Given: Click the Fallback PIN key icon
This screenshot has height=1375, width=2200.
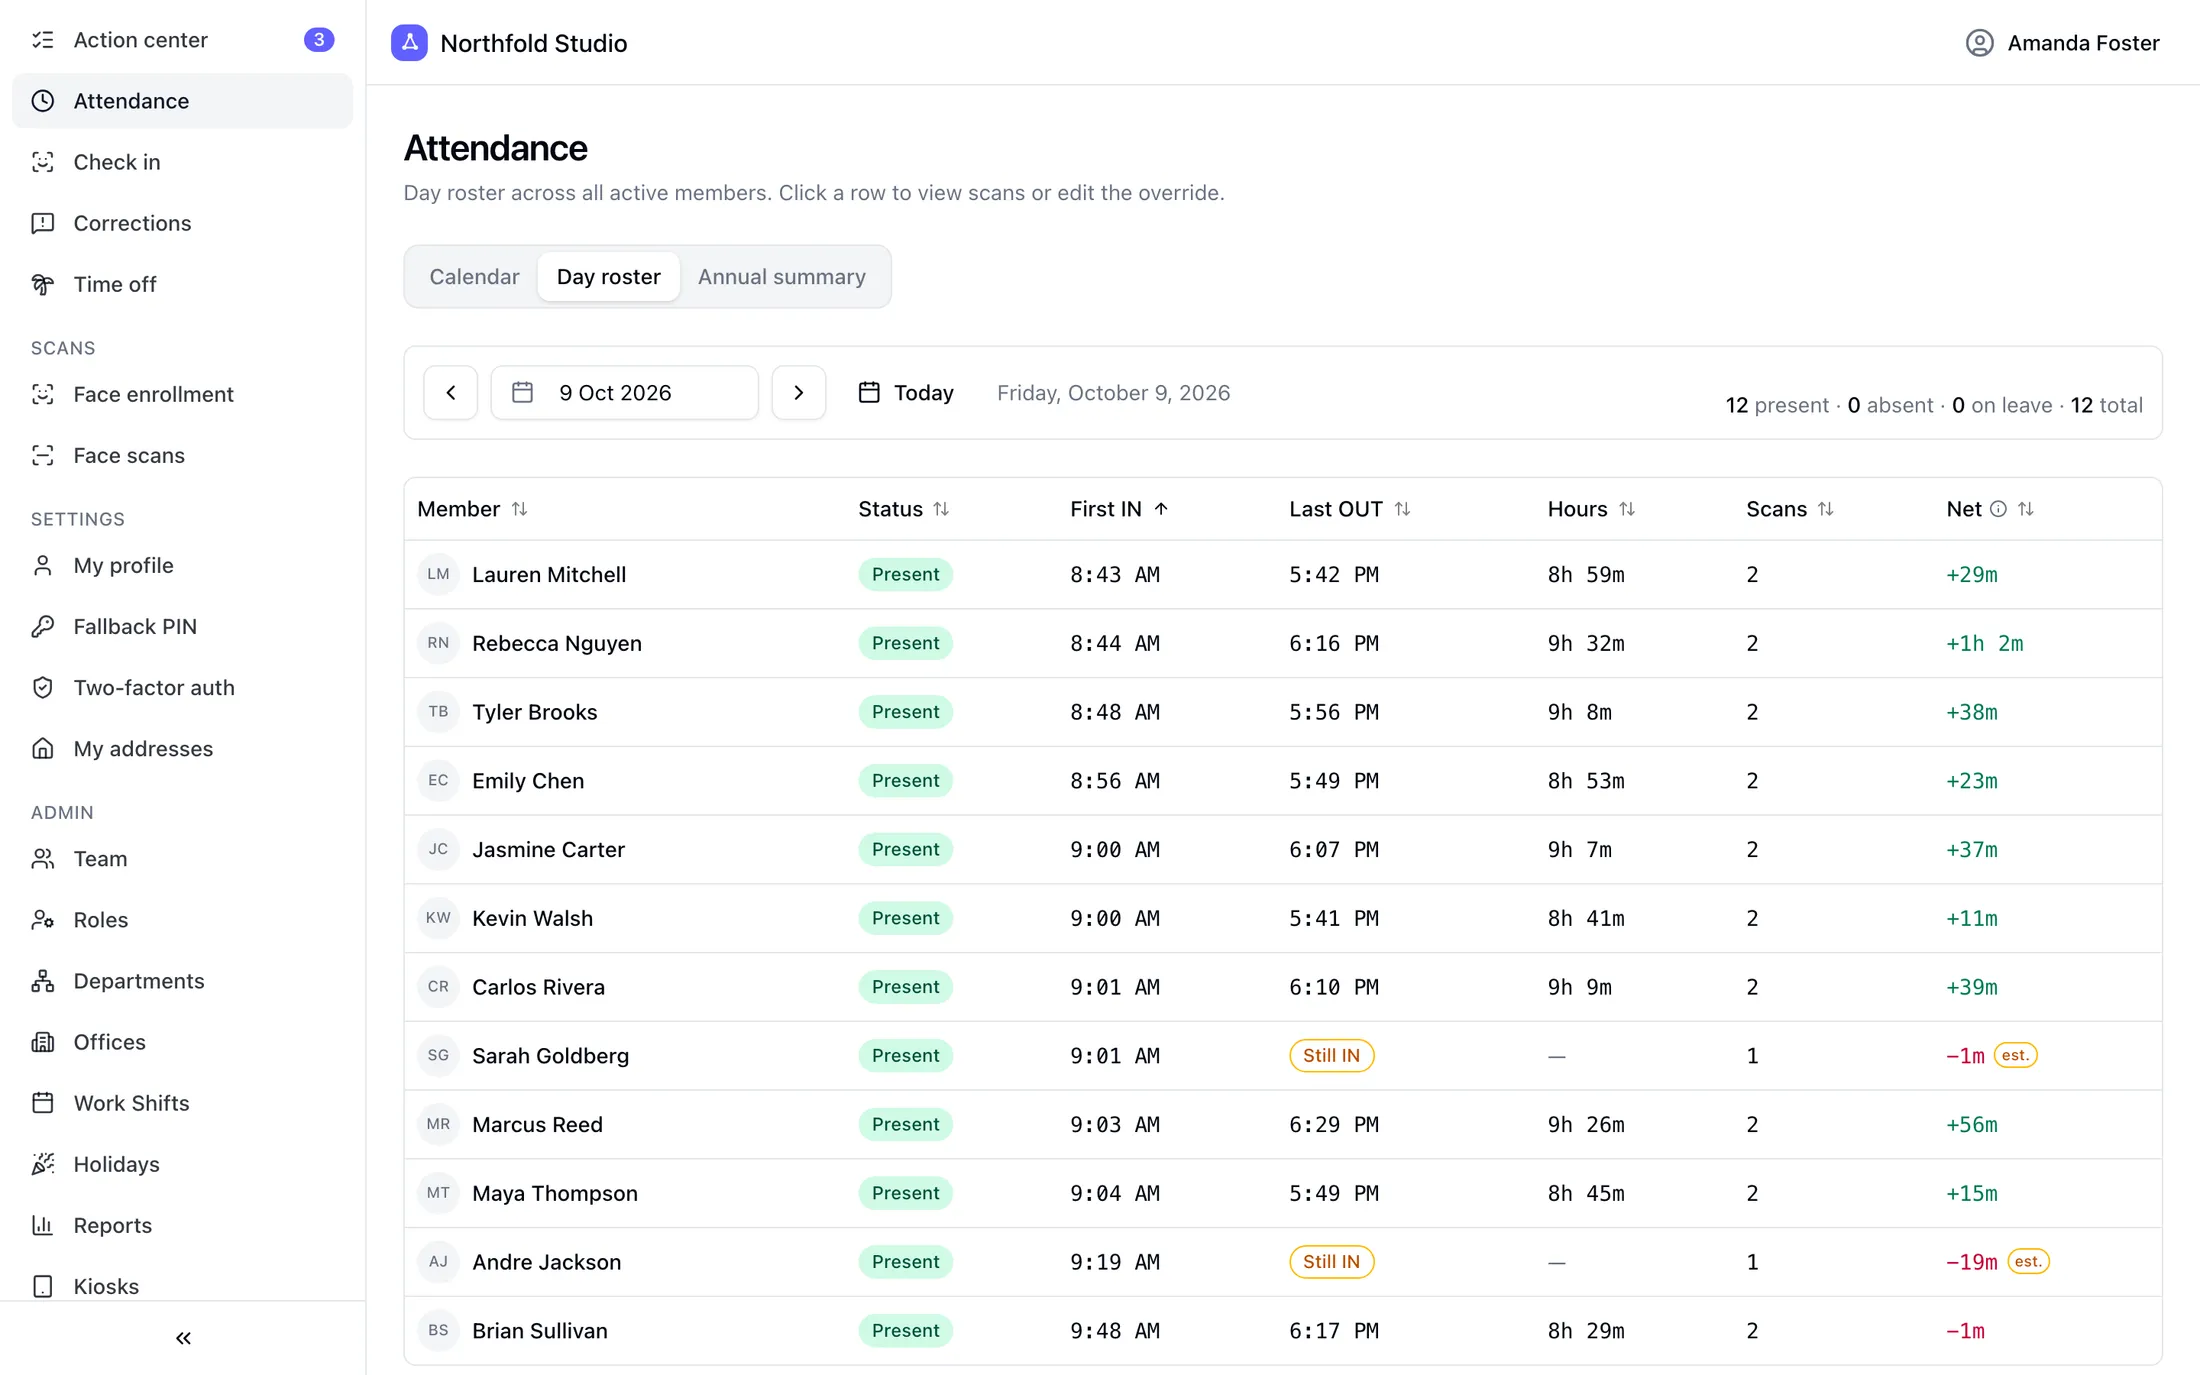Looking at the screenshot, I should 43,626.
